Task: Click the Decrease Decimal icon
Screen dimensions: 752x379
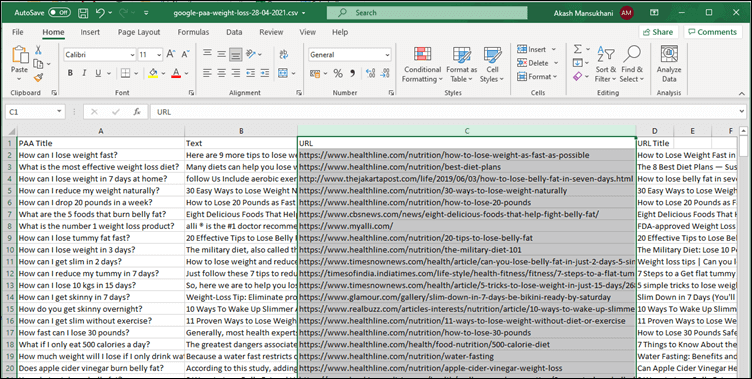Action: tap(385, 73)
